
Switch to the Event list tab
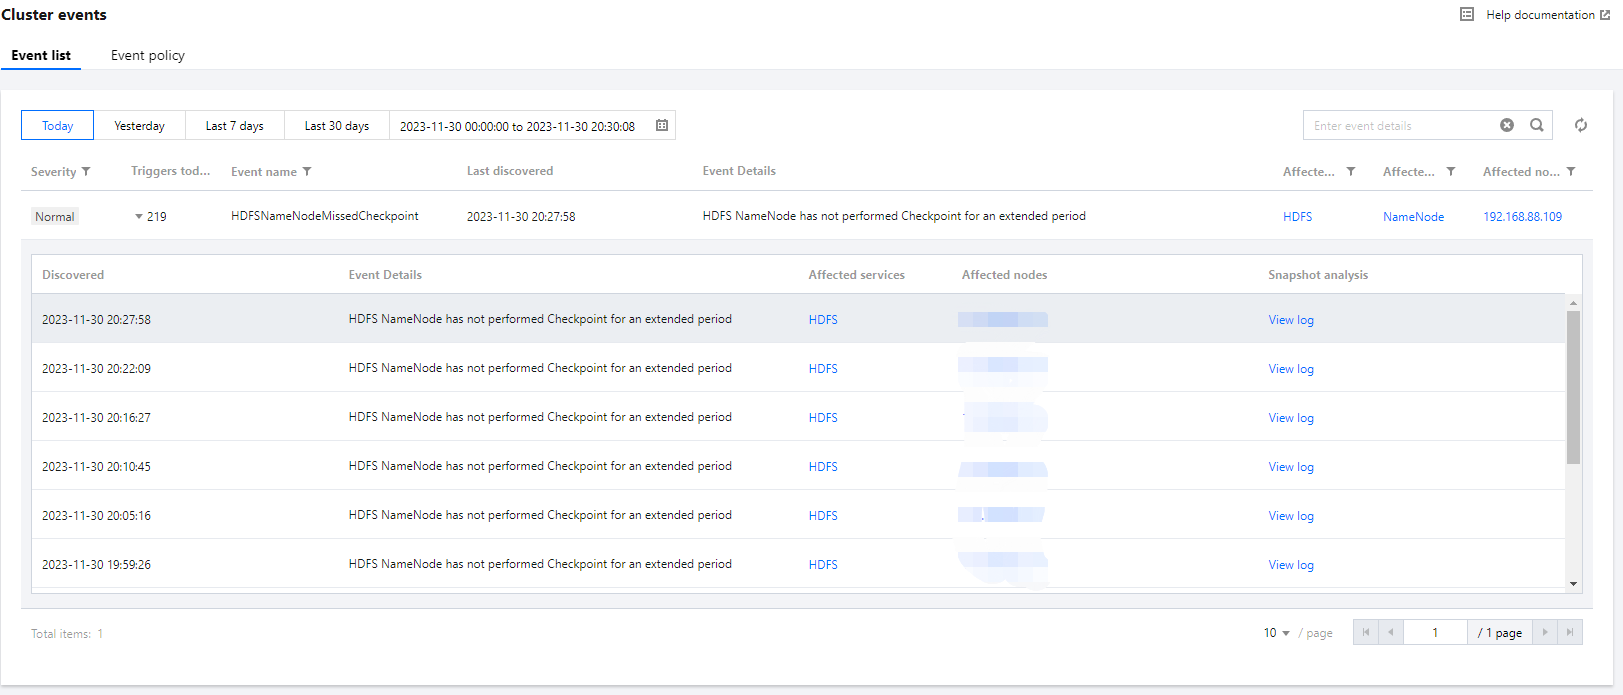click(x=41, y=55)
